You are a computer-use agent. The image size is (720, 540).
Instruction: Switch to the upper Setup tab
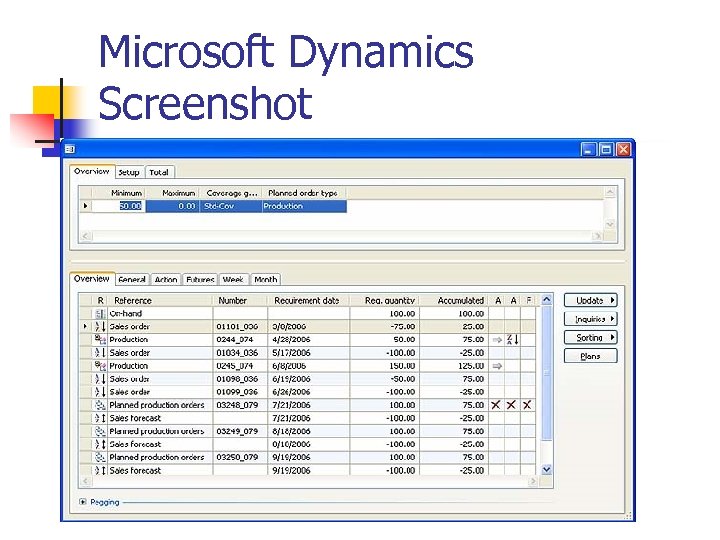pos(129,172)
